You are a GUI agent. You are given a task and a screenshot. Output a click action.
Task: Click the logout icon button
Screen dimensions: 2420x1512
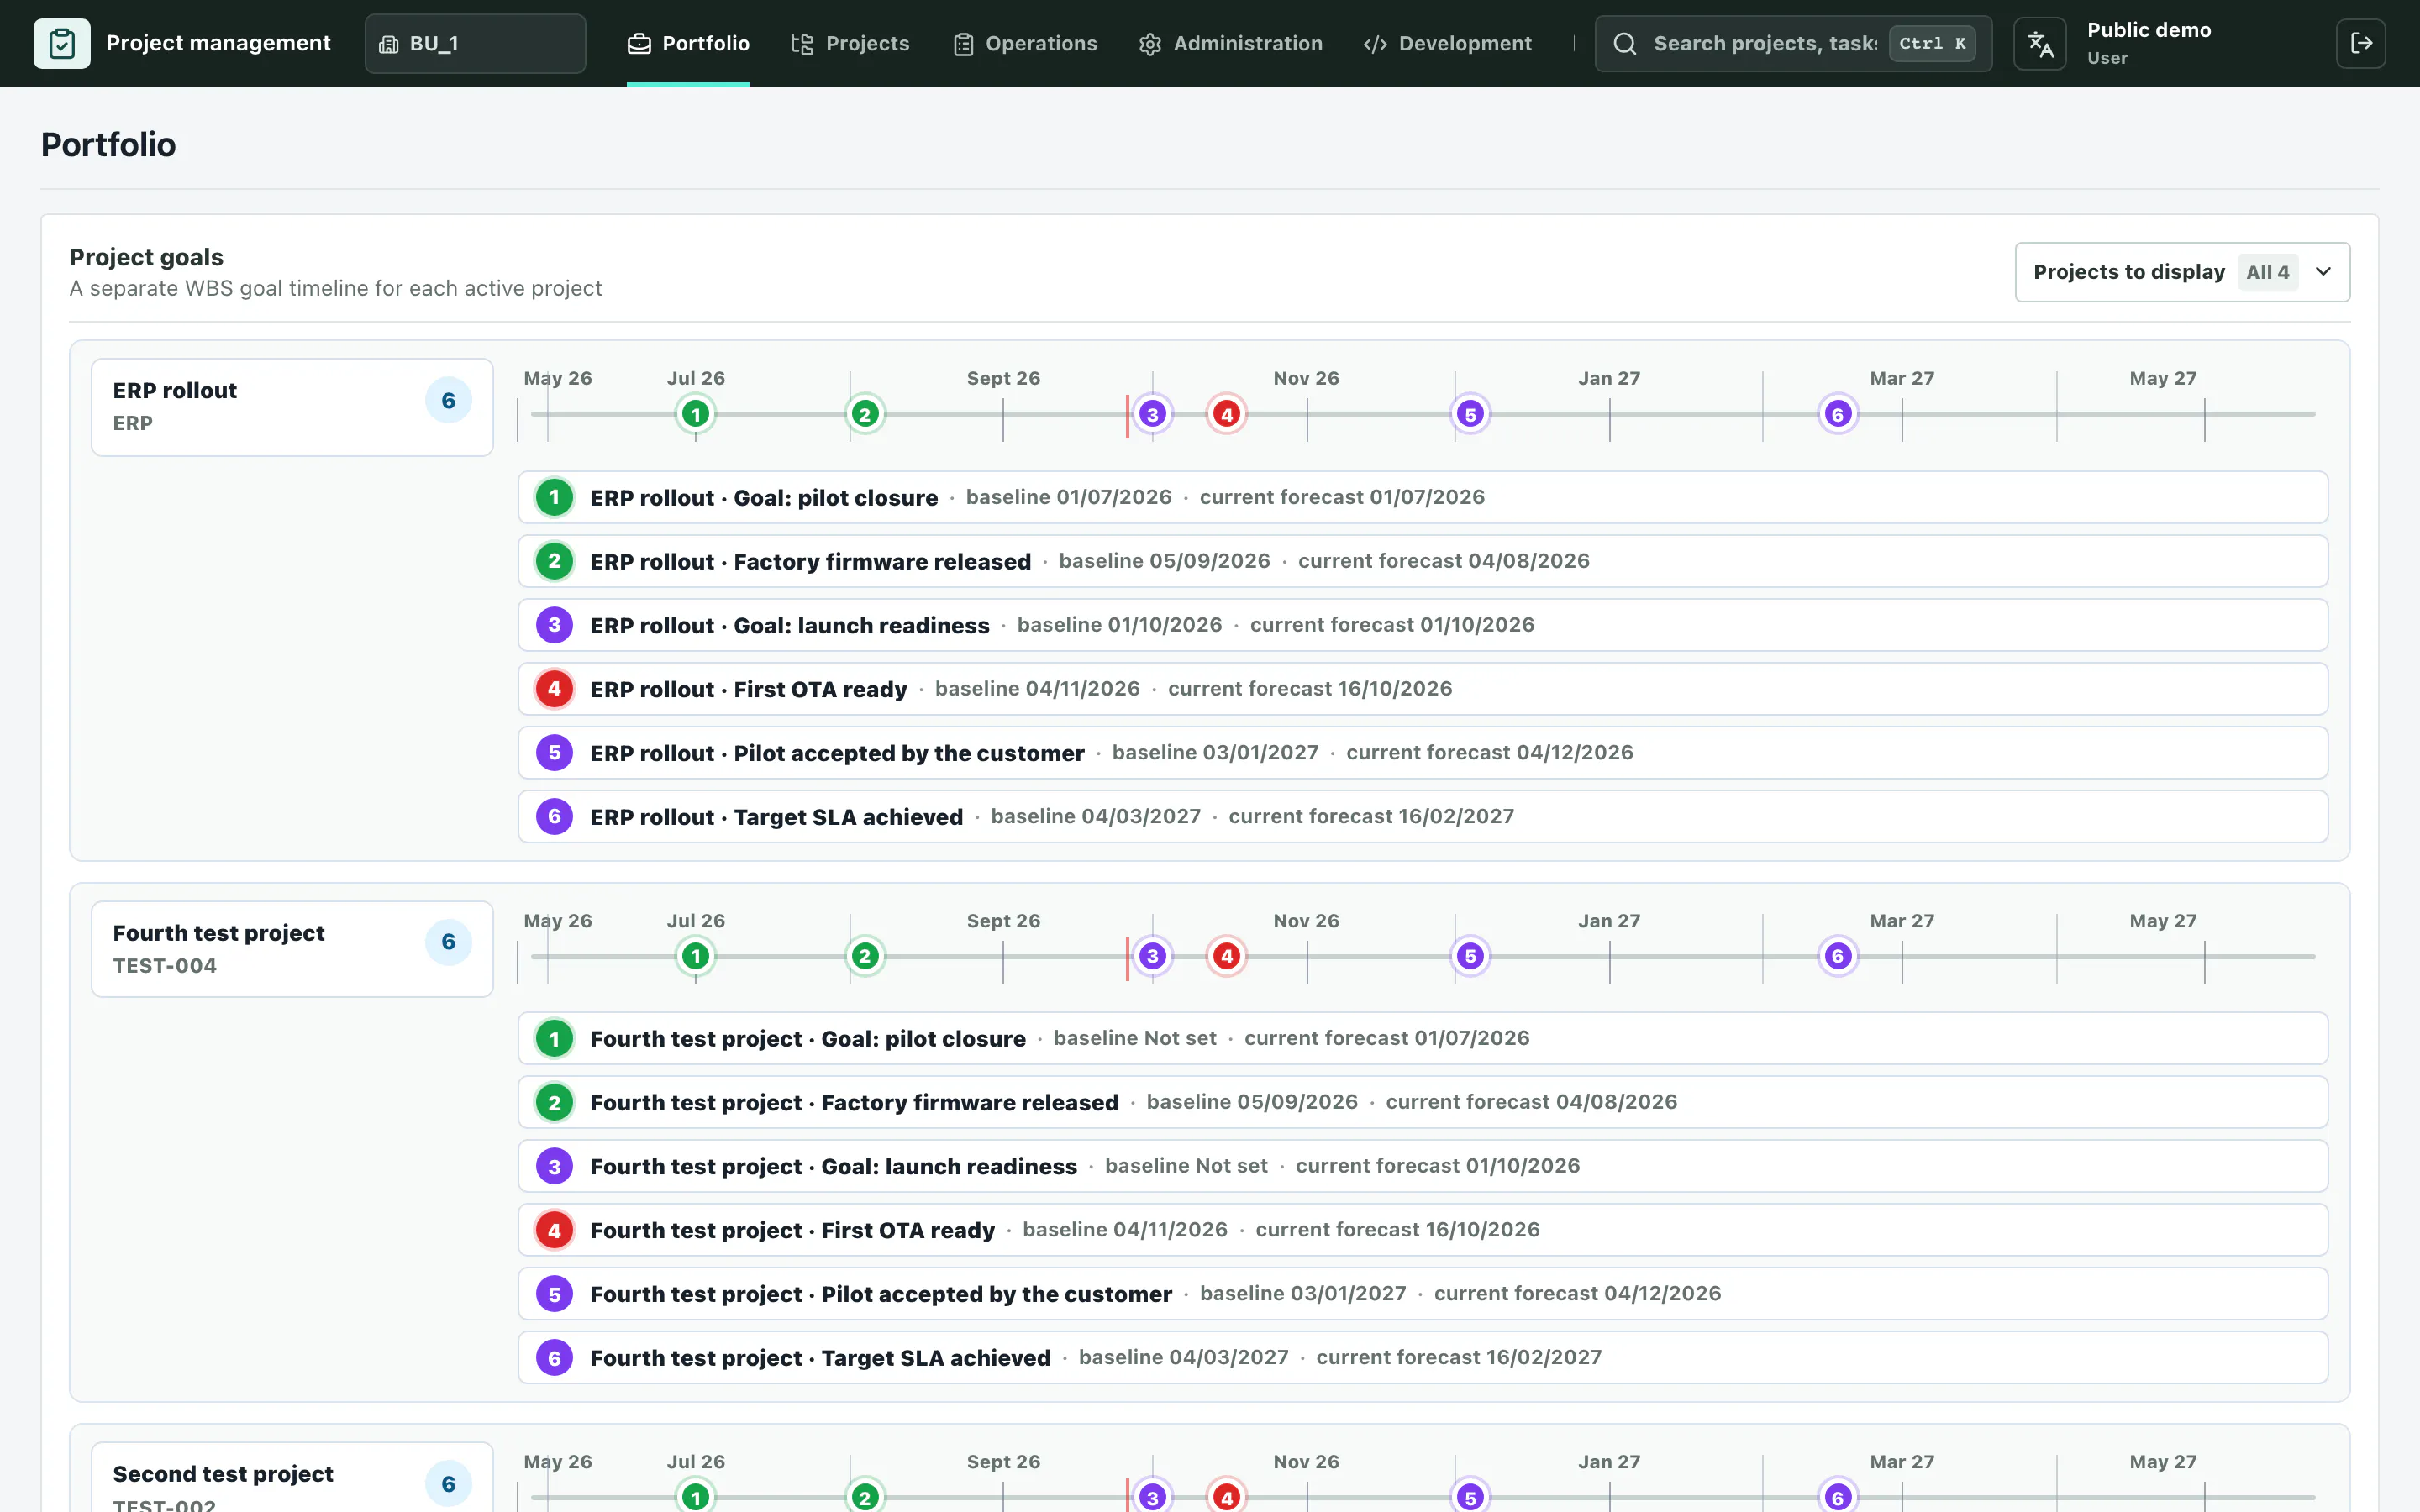coord(2361,43)
